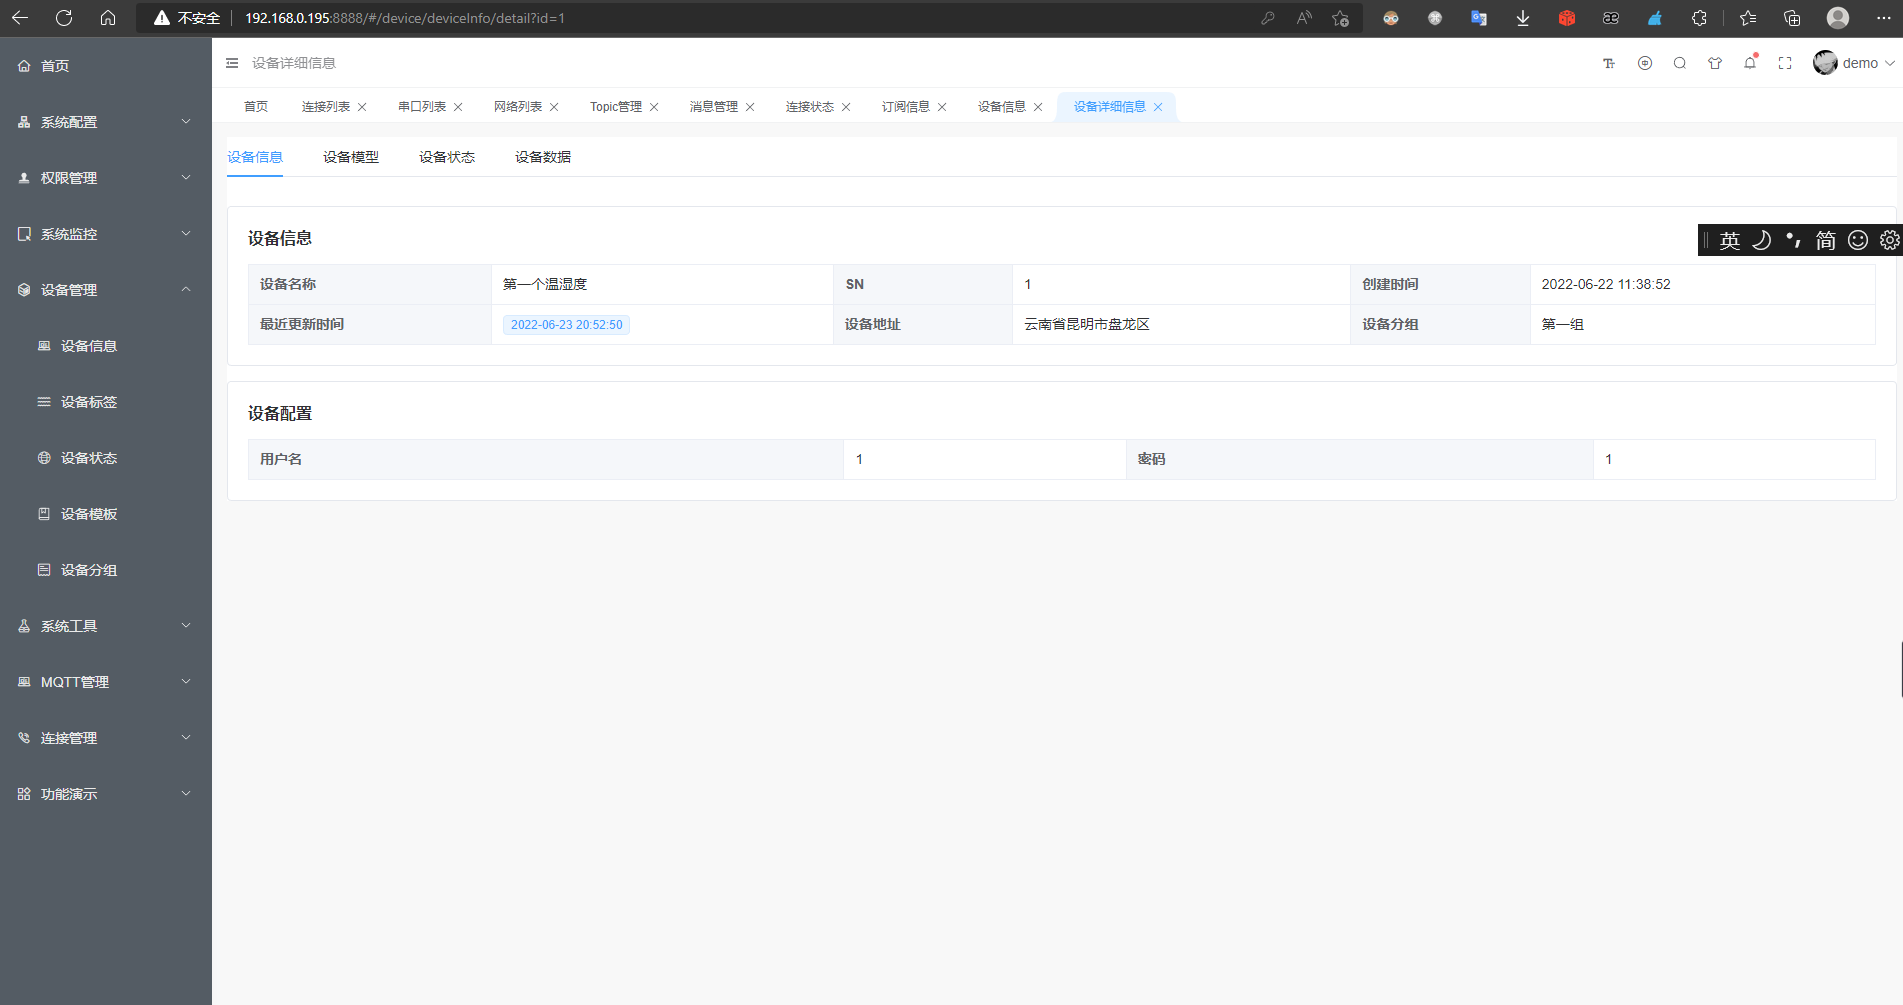This screenshot has width=1903, height=1005.
Task: Click the browser address bar URL
Action: (x=405, y=18)
